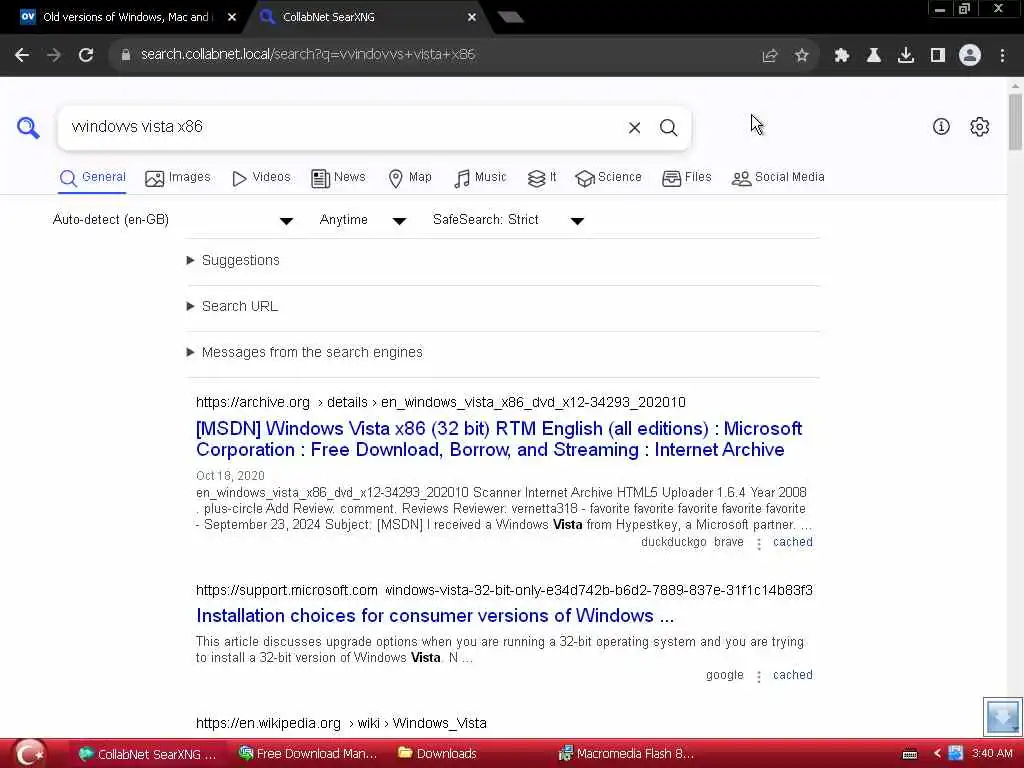This screenshot has width=1024, height=768.
Task: Open Free Download Manager taskbar item
Action: (308, 754)
